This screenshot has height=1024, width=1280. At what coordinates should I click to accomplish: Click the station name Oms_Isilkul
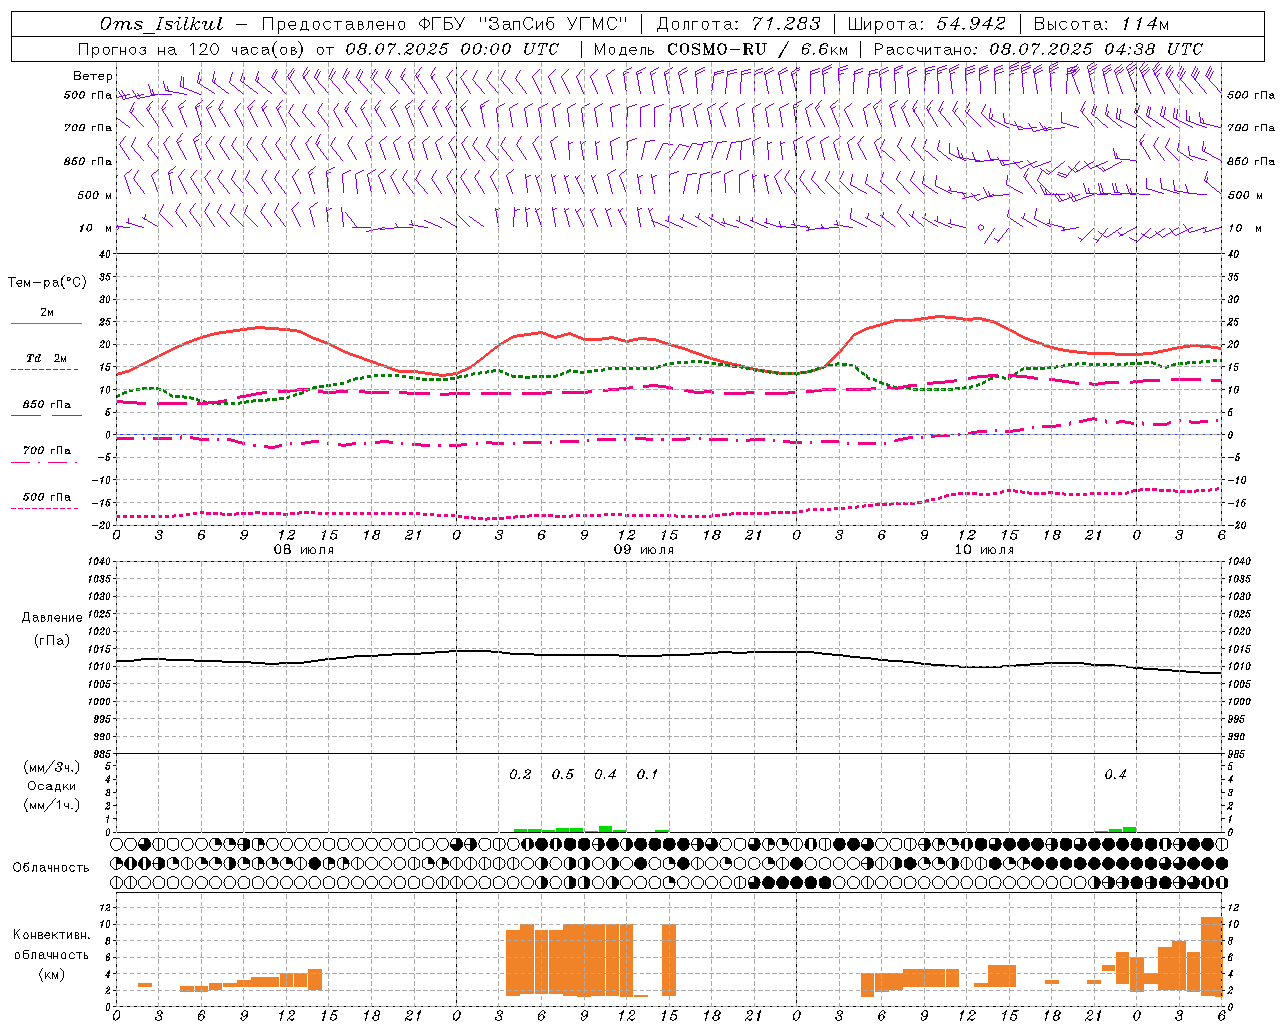(162, 24)
